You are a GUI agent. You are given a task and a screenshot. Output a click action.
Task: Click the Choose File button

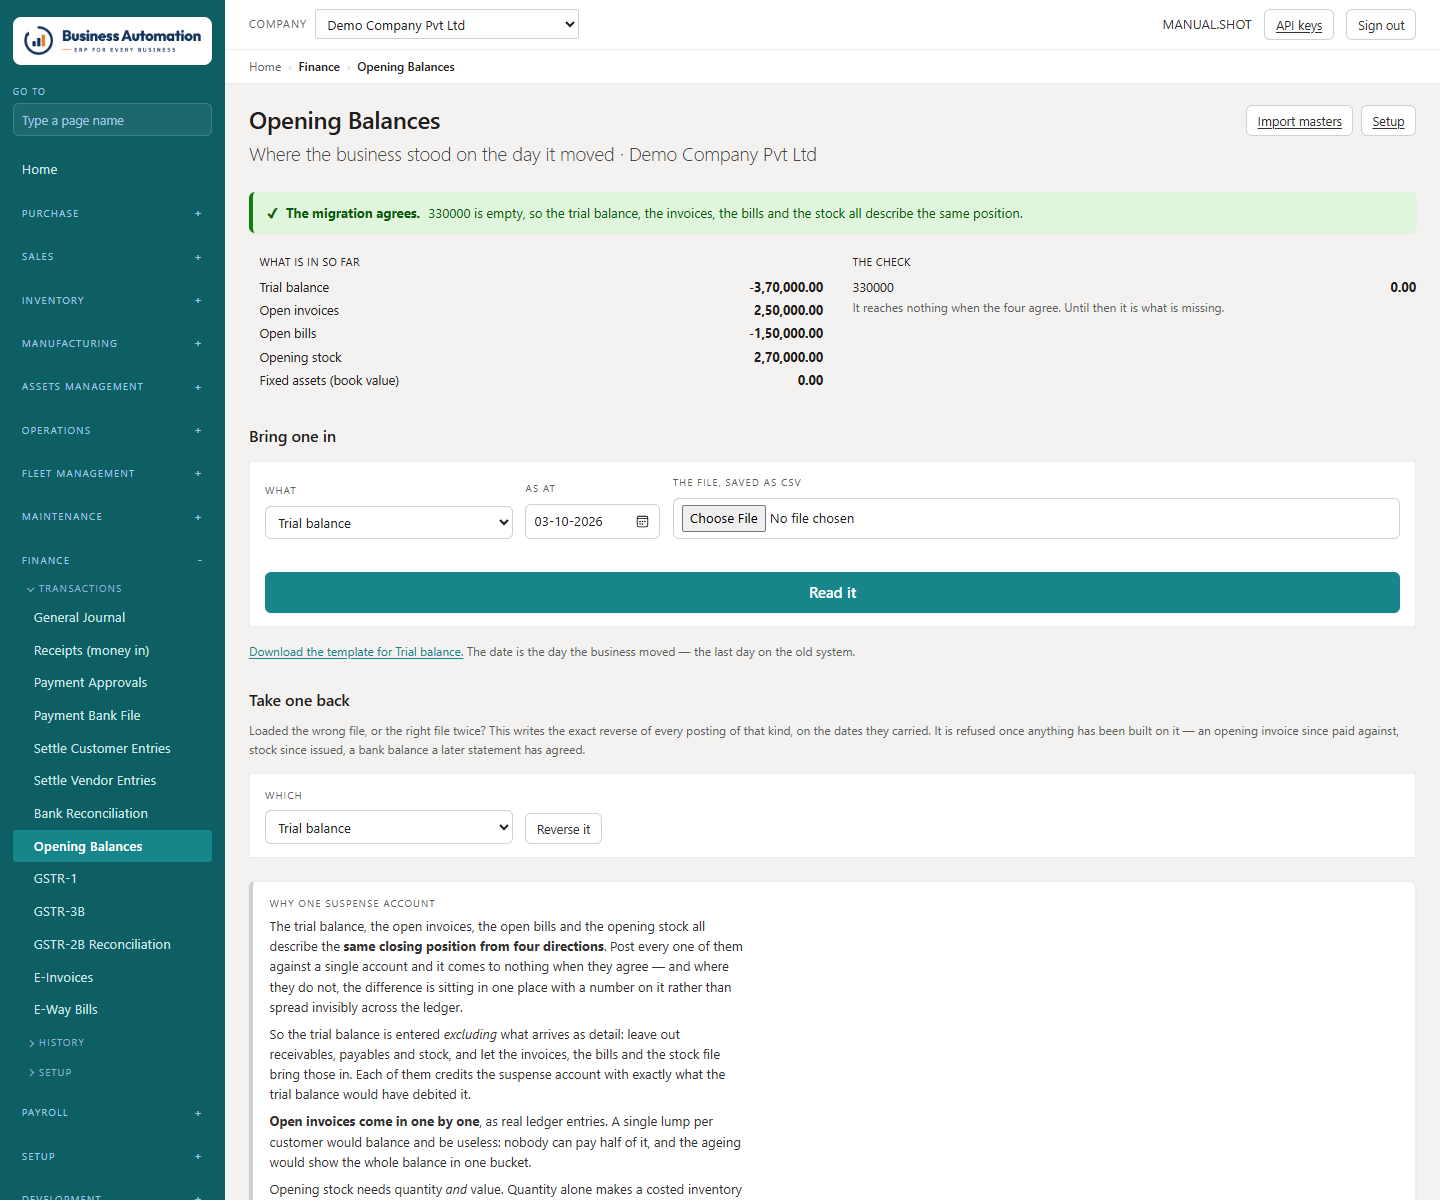pos(724,518)
